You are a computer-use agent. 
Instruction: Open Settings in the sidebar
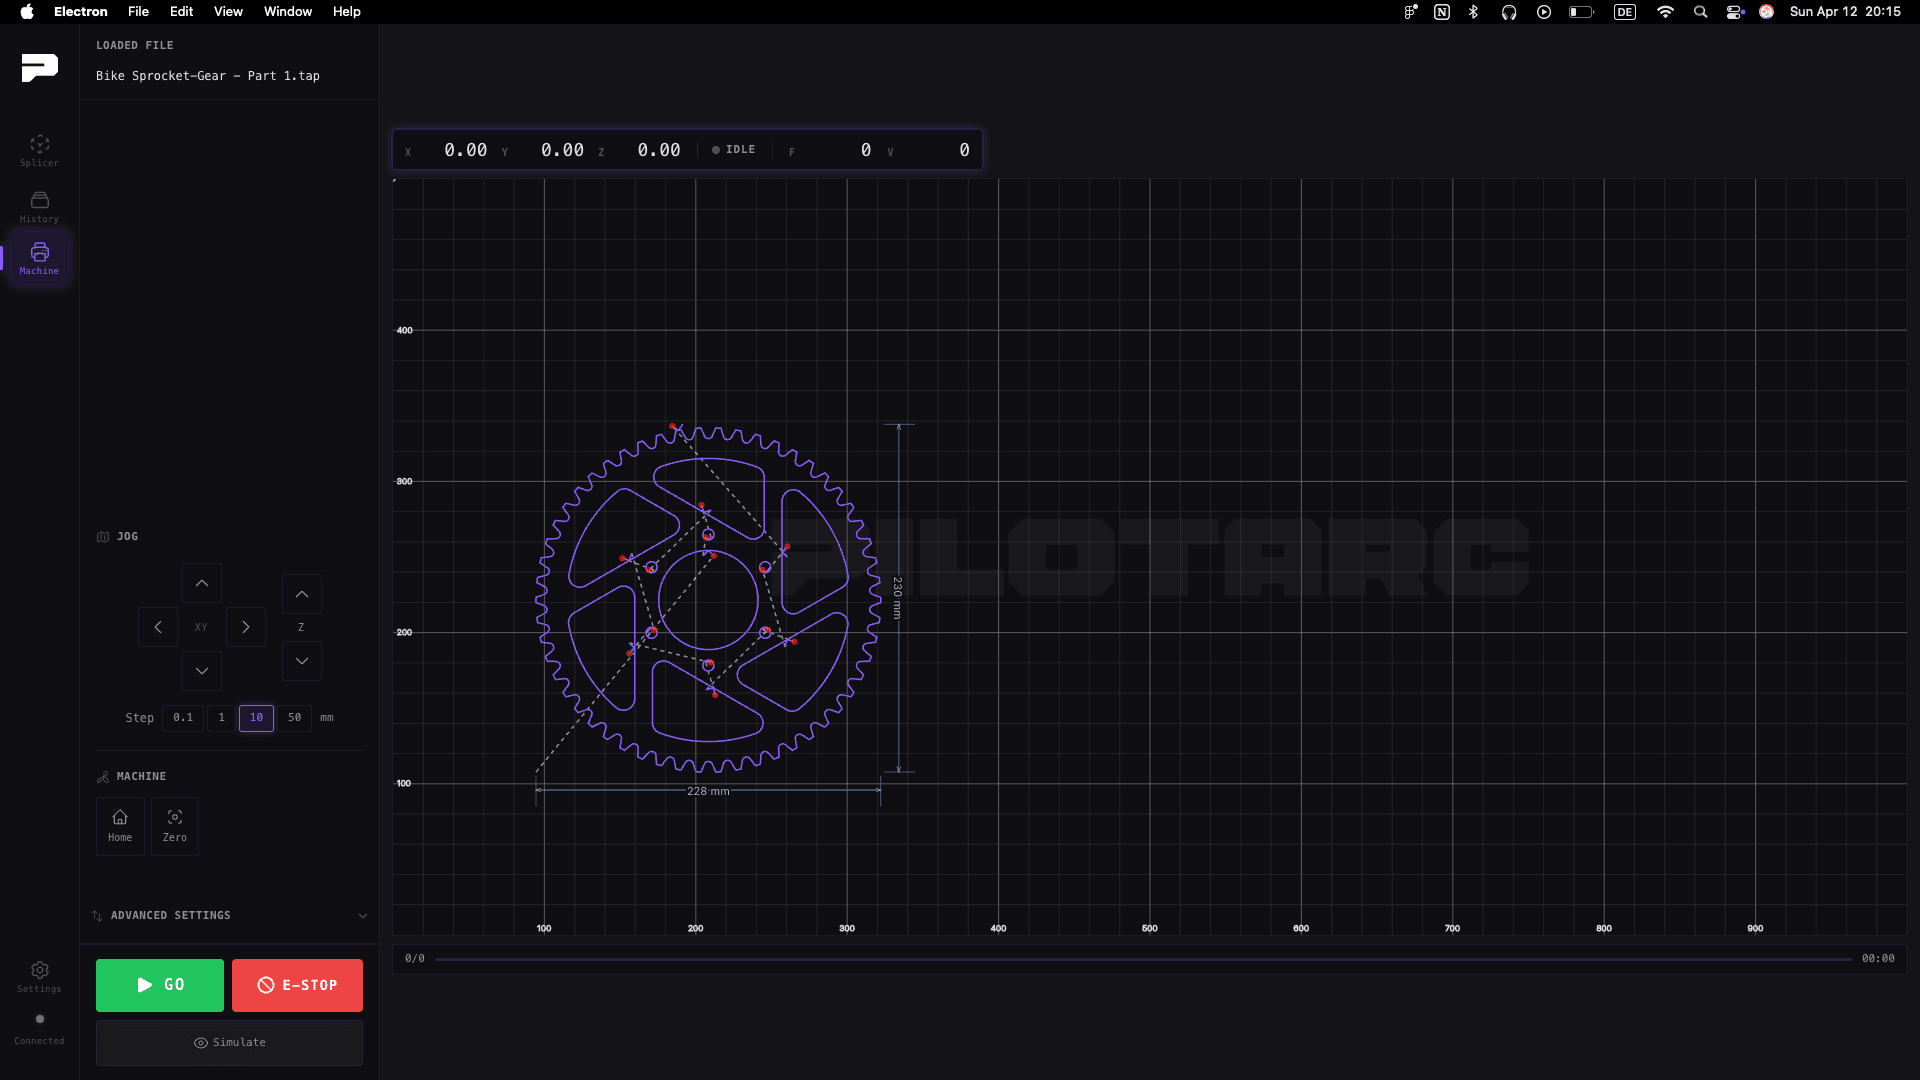pyautogui.click(x=39, y=977)
